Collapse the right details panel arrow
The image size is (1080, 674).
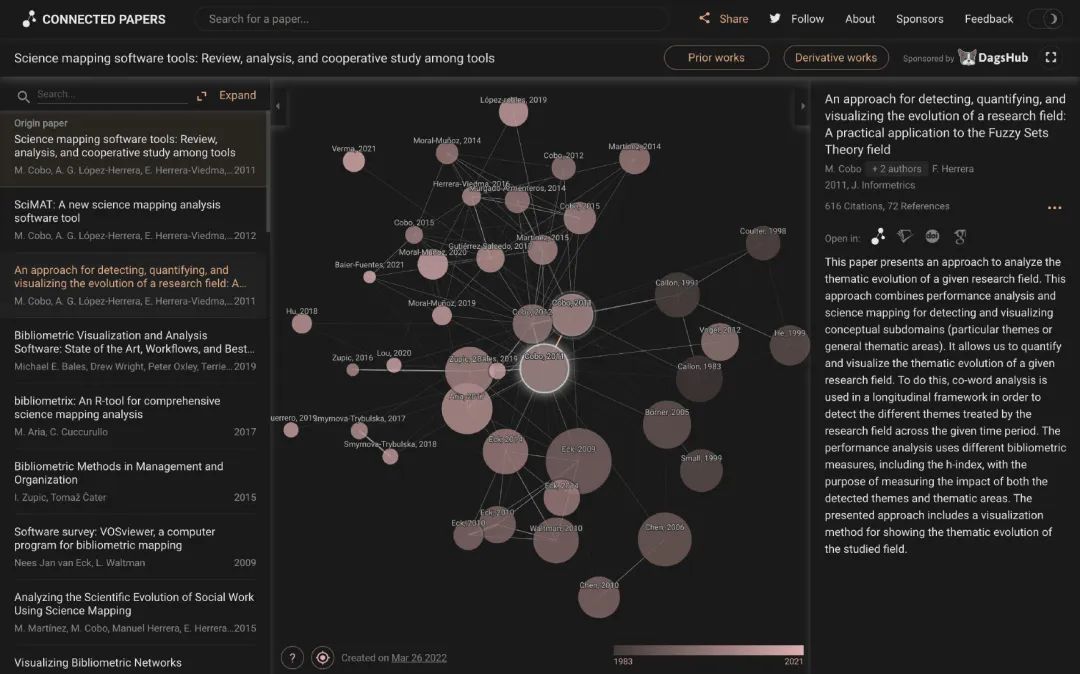coord(802,106)
